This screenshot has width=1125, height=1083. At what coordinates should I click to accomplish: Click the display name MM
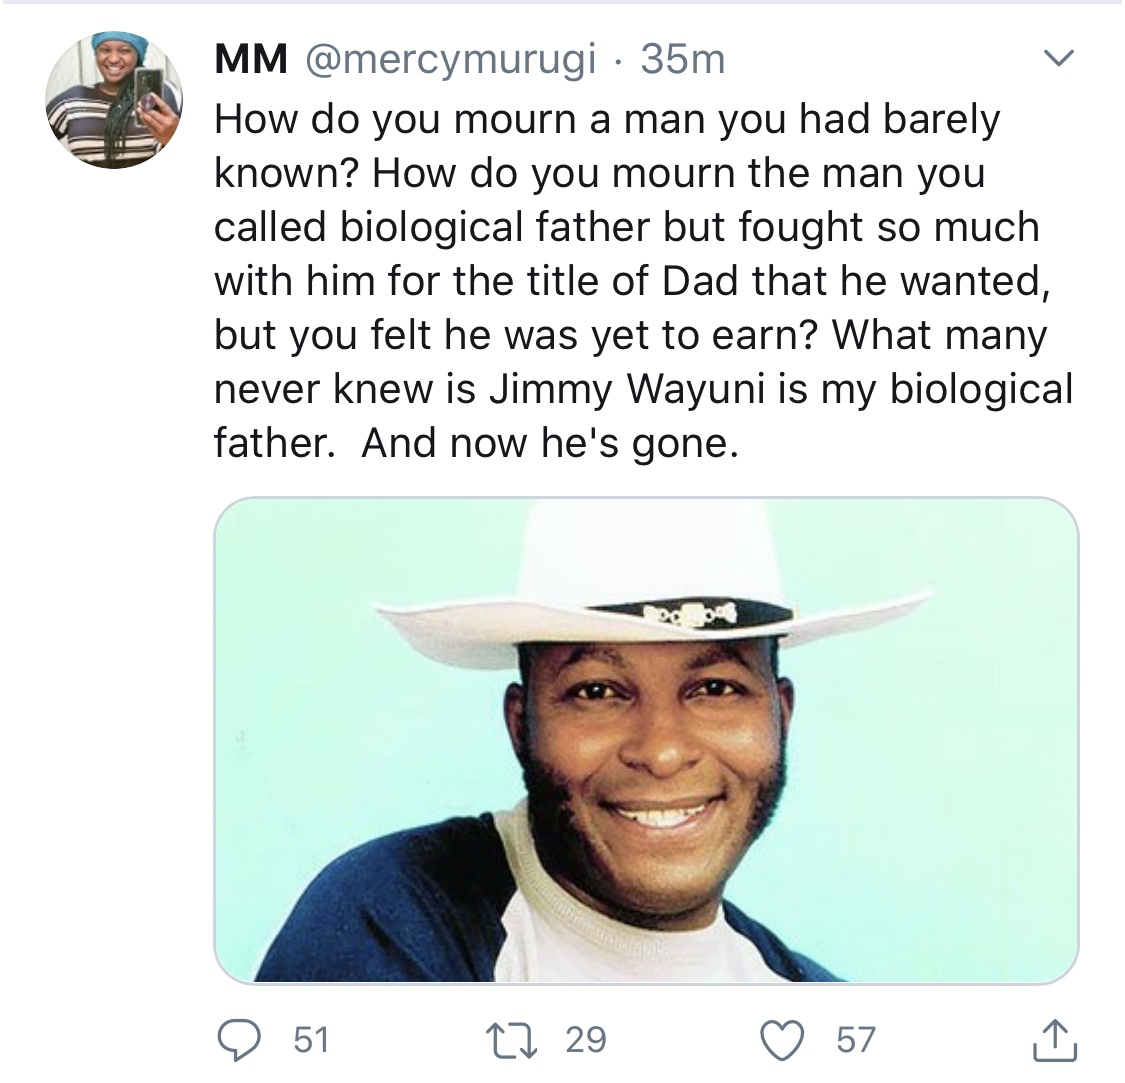coord(251,59)
